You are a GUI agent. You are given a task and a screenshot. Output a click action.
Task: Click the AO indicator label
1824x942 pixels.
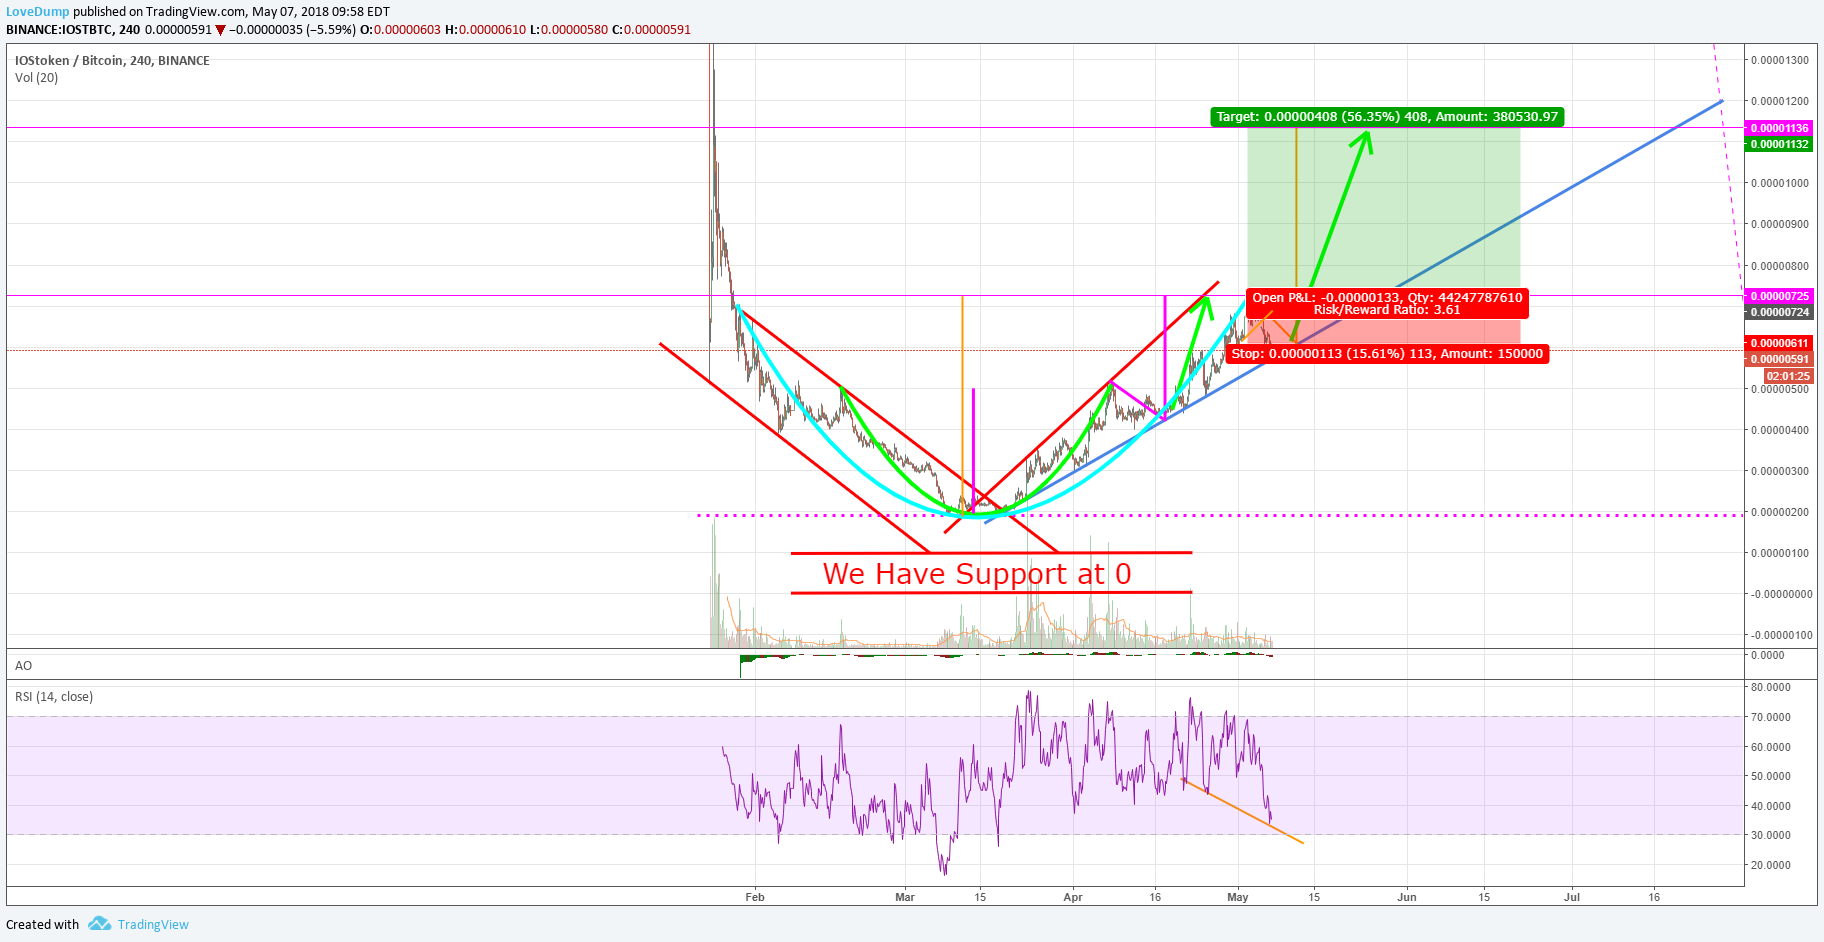pos(23,665)
